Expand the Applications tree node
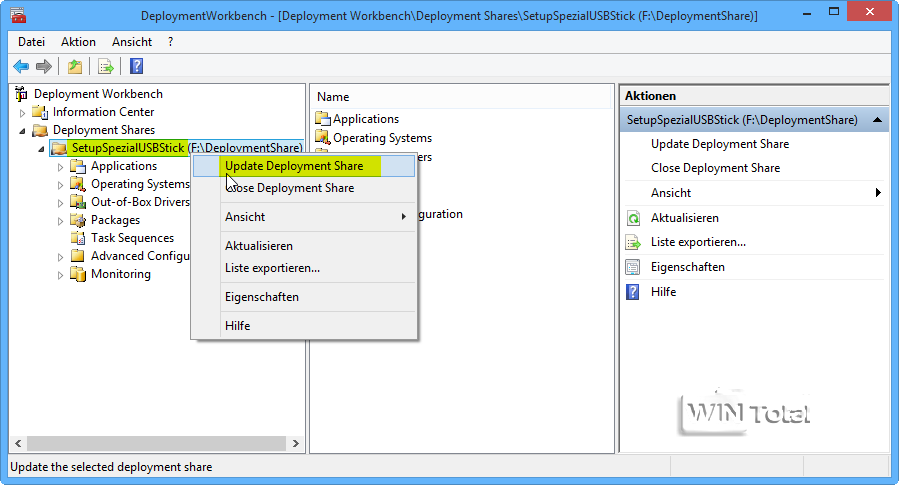 [x=60, y=167]
